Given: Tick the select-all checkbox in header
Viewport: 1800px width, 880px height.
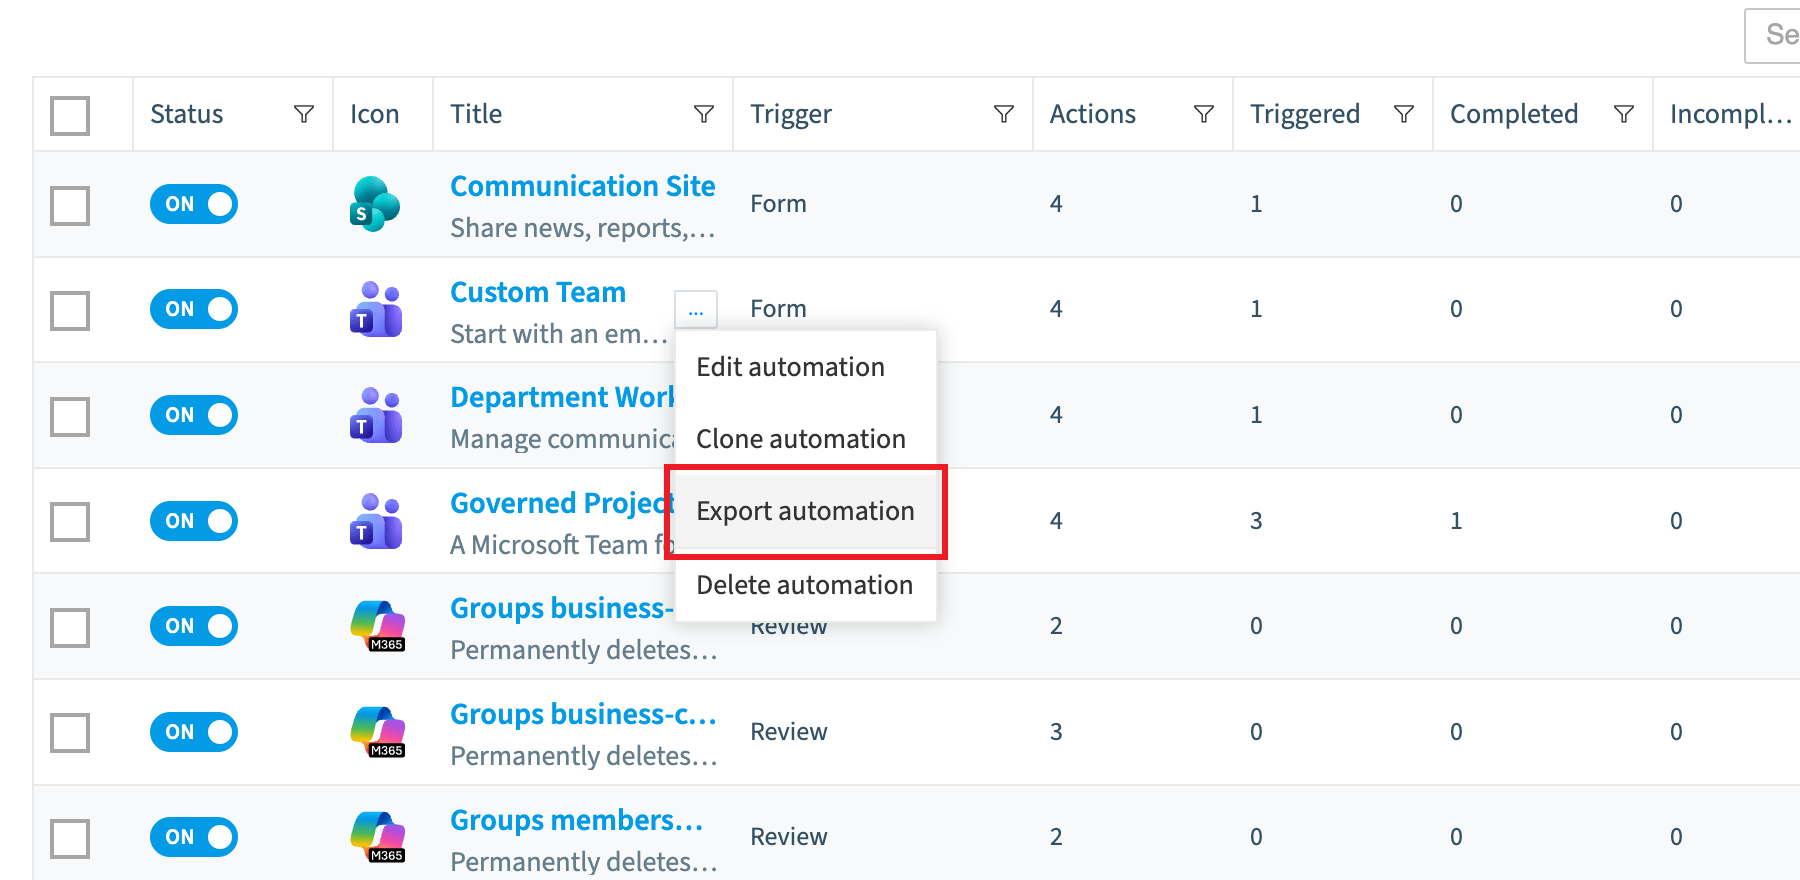Looking at the screenshot, I should tap(70, 116).
